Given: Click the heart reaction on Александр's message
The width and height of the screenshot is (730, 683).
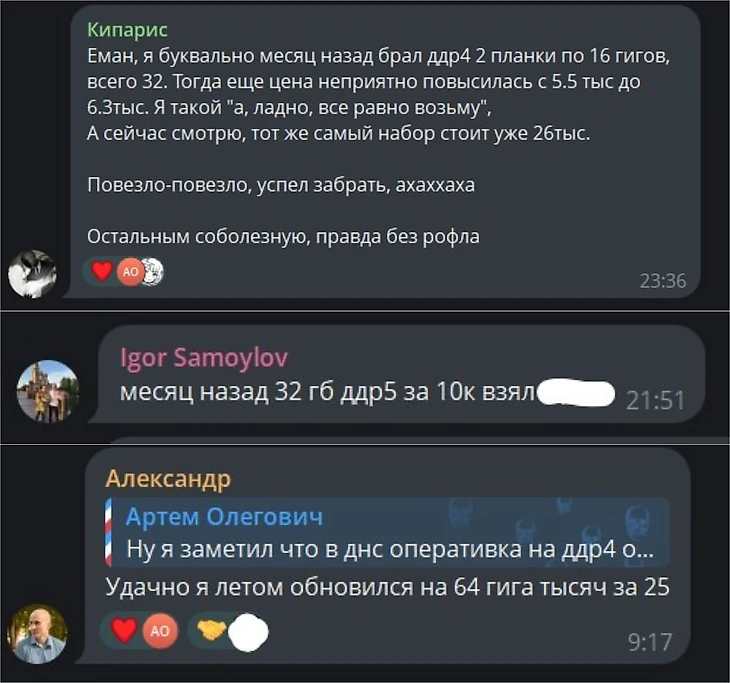Looking at the screenshot, I should (124, 630).
